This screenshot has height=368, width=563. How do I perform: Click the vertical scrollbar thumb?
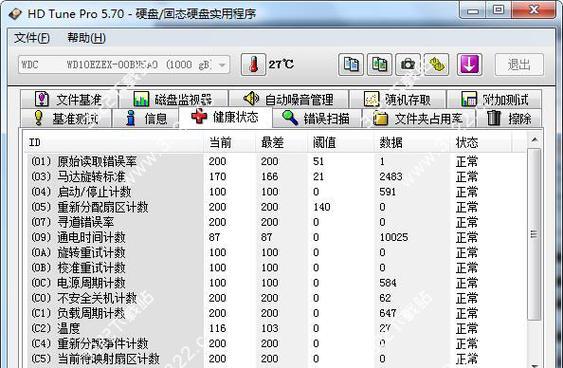point(535,234)
